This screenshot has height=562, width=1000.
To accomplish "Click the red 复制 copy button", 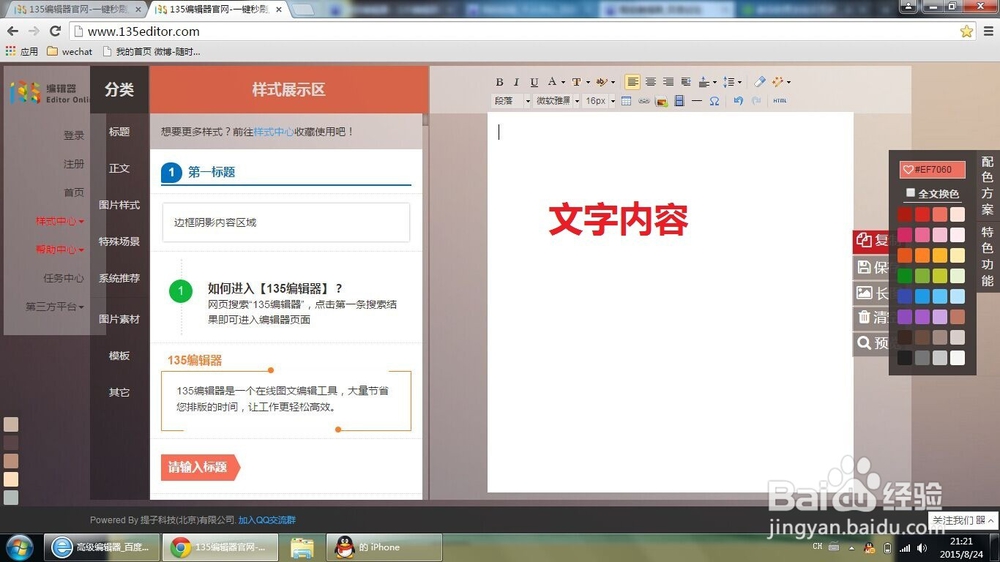I will point(872,240).
